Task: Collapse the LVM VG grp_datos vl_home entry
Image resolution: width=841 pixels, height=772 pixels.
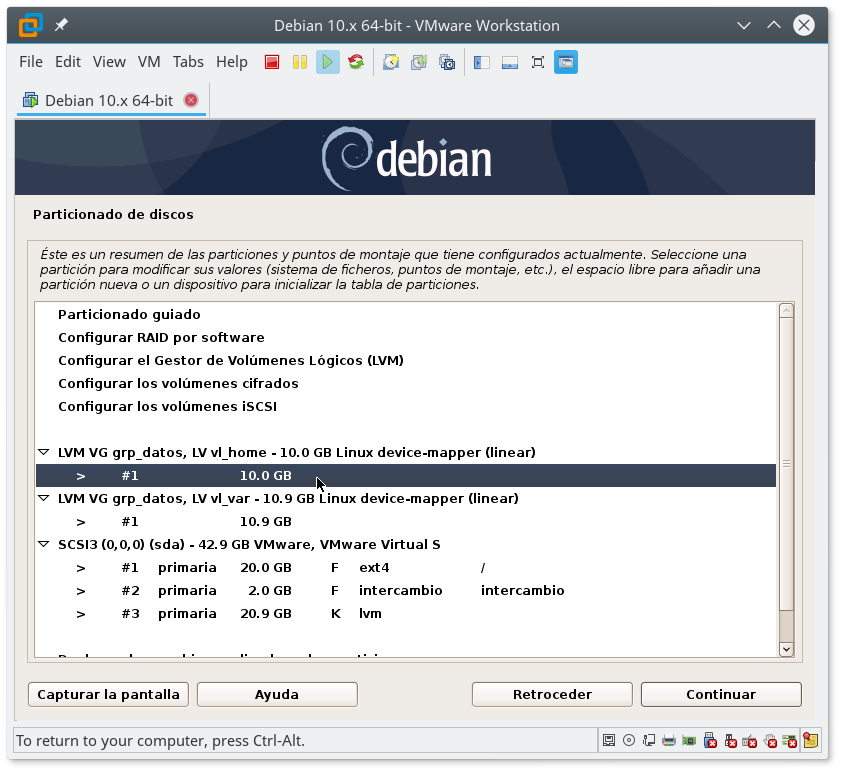Action: (44, 452)
